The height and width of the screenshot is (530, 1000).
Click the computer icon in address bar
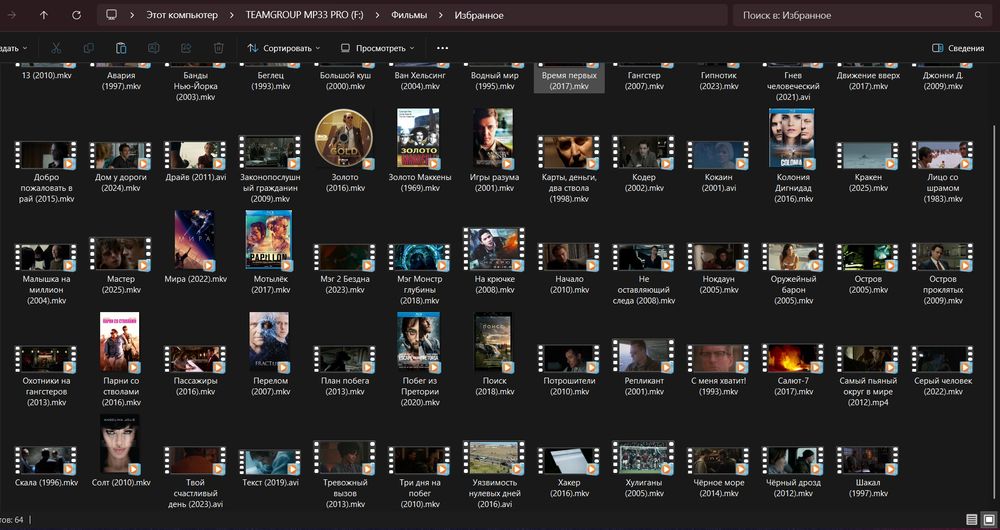112,15
